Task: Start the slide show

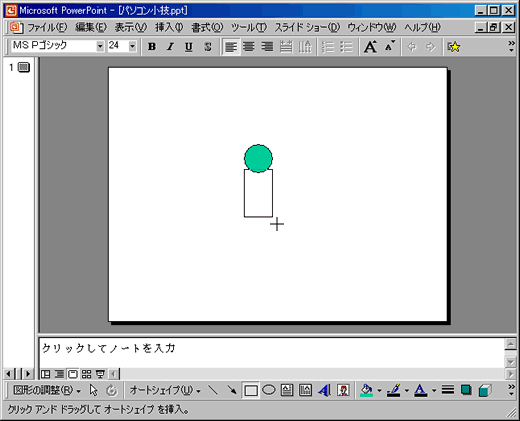Action: pyautogui.click(x=100, y=374)
